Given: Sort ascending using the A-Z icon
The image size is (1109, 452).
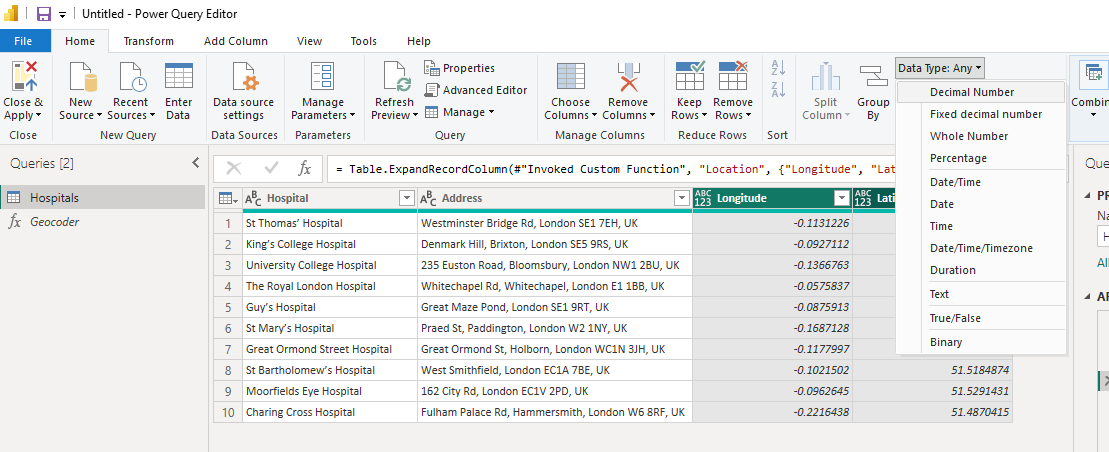Looking at the screenshot, I should [779, 69].
